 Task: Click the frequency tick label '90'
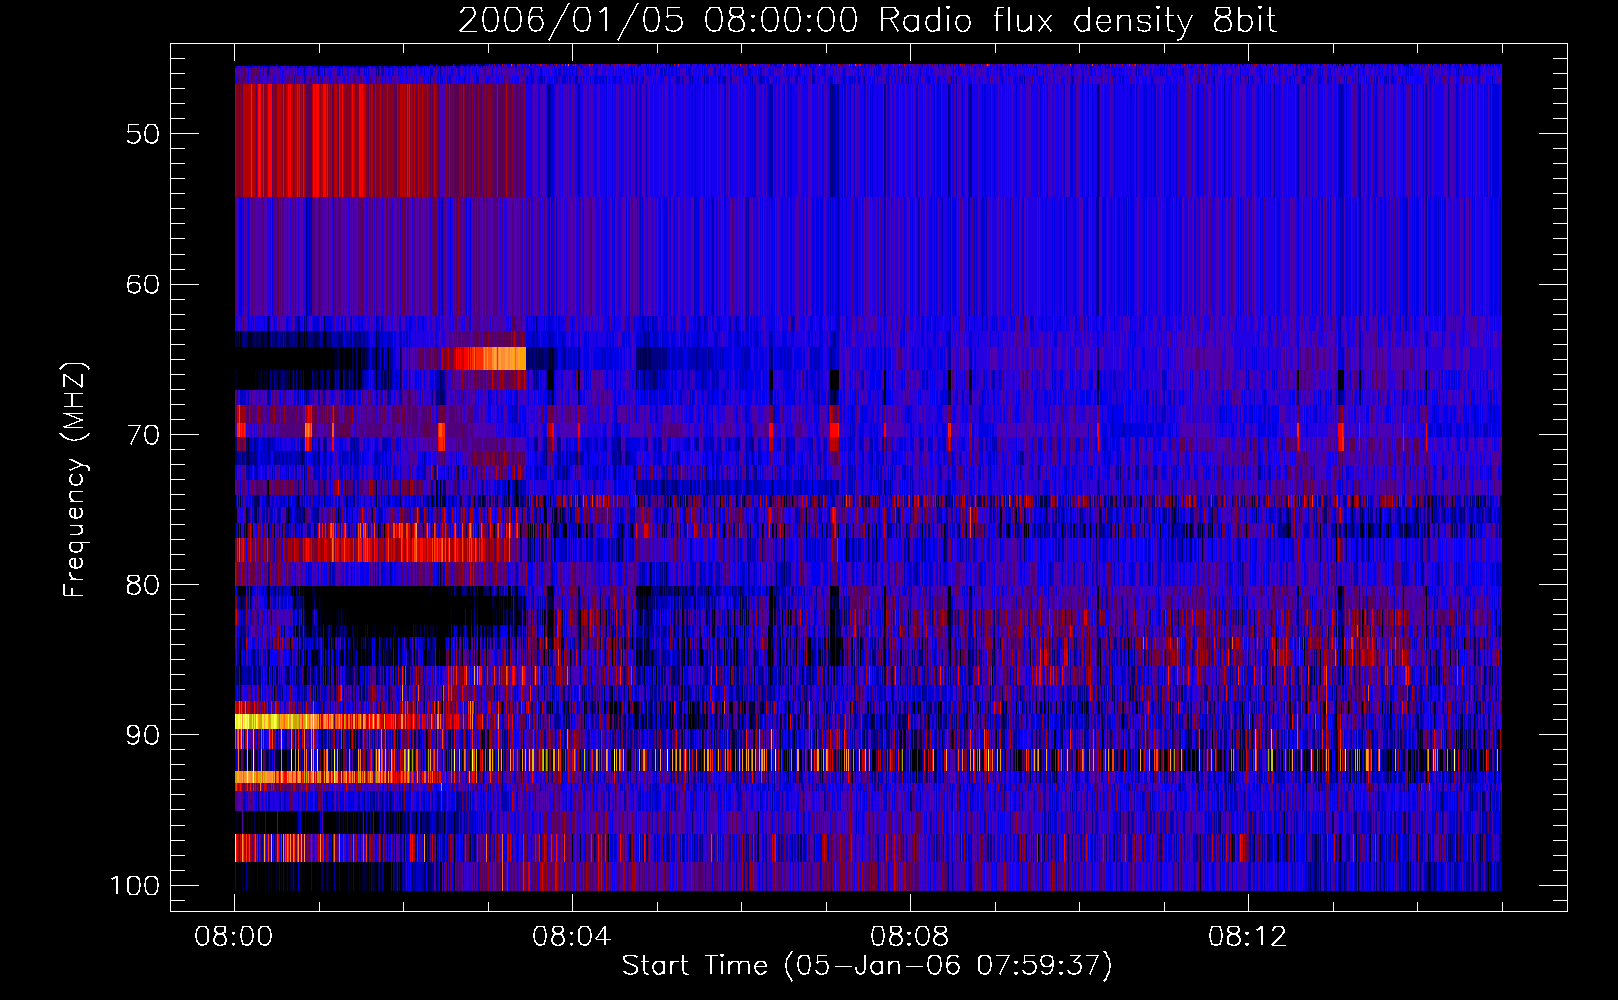point(143,735)
